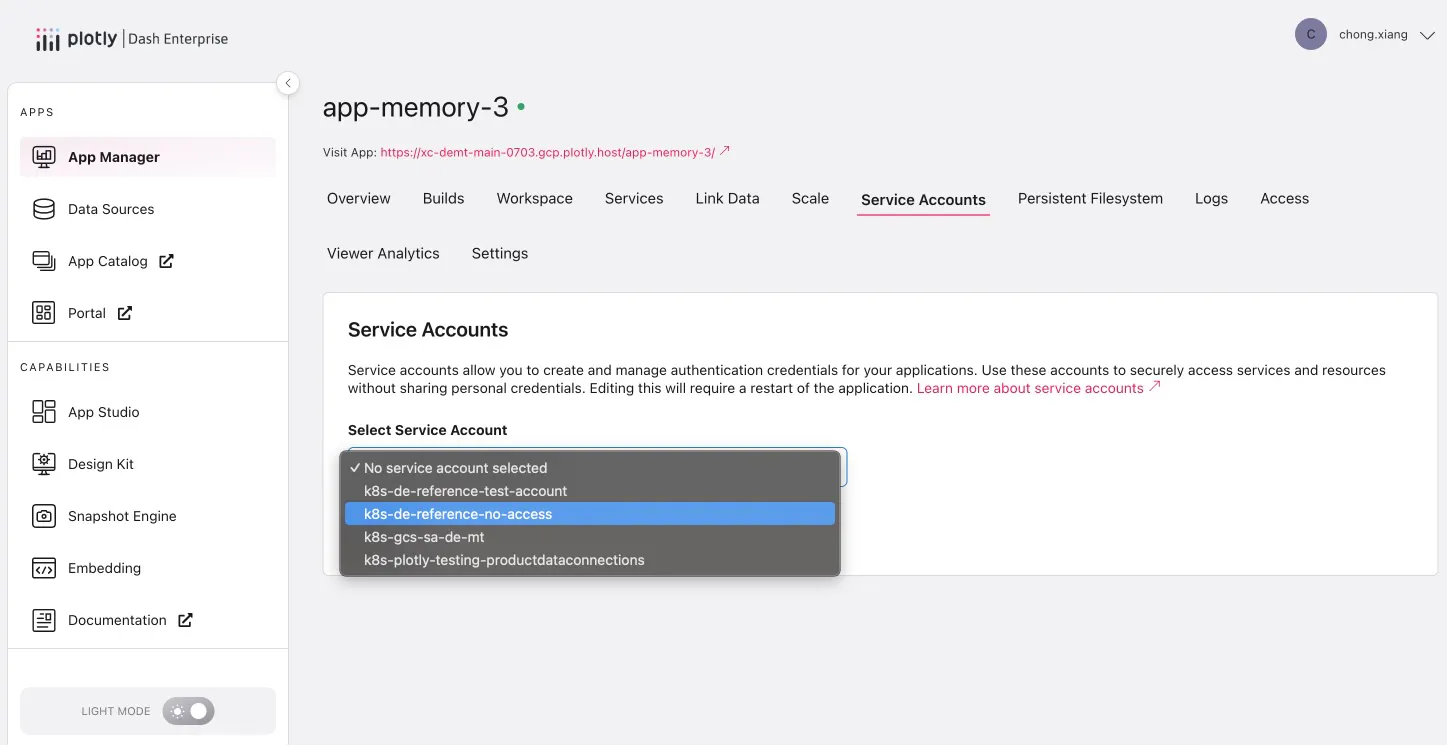The height and width of the screenshot is (745, 1447).
Task: Open 'Learn more about service accounts' link
Action: point(1030,388)
